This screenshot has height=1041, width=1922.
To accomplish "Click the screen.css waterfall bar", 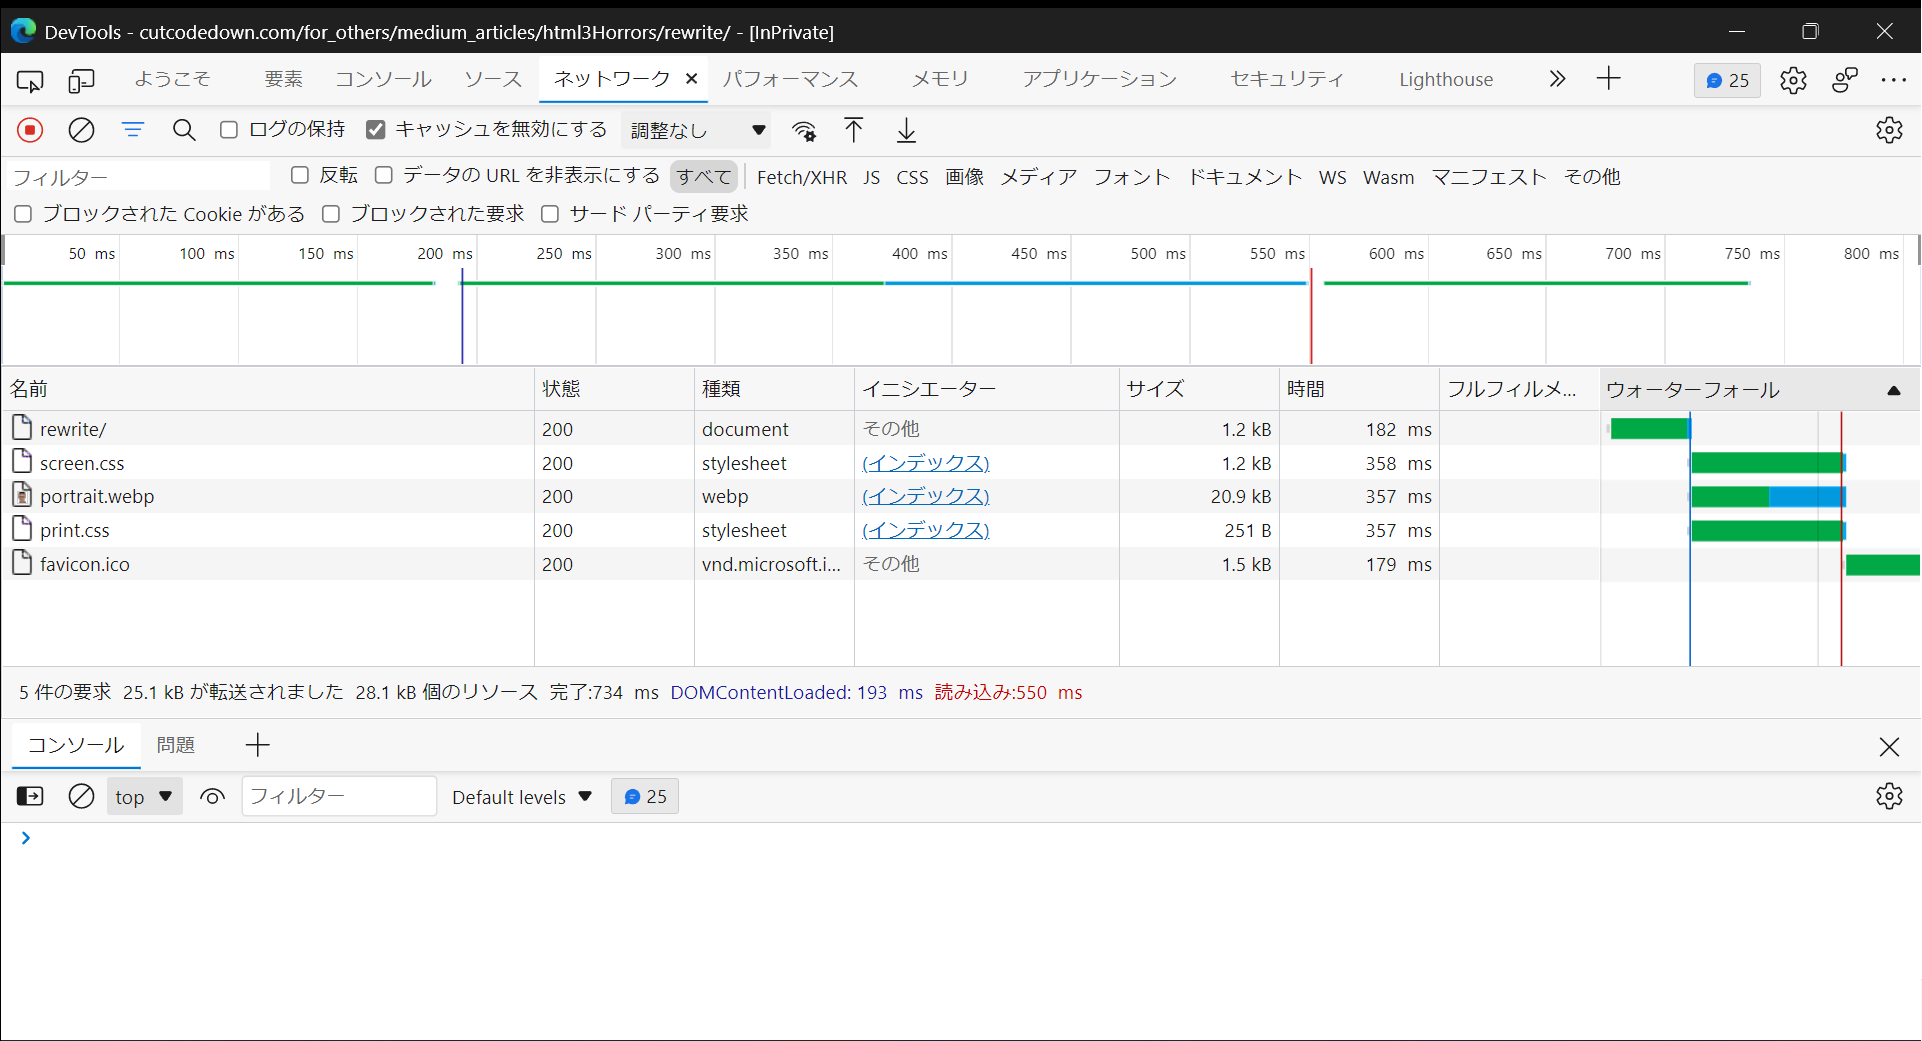I will pyautogui.click(x=1768, y=462).
